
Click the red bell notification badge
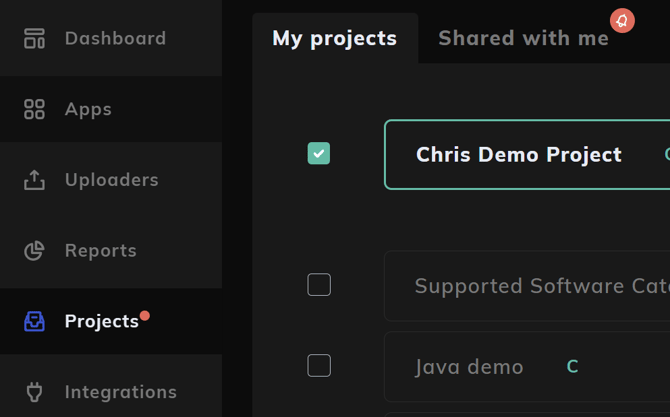coord(623,20)
